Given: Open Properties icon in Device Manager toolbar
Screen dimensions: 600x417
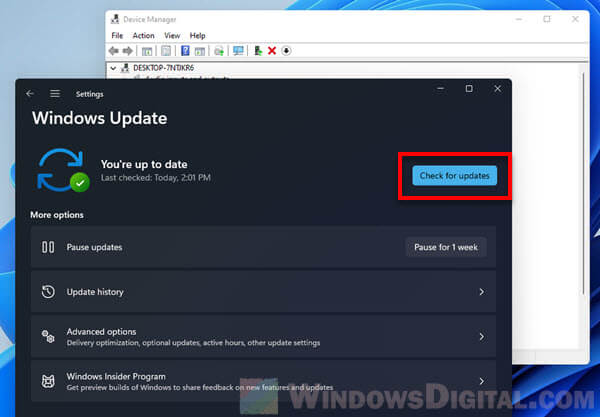Looking at the screenshot, I should click(x=166, y=50).
